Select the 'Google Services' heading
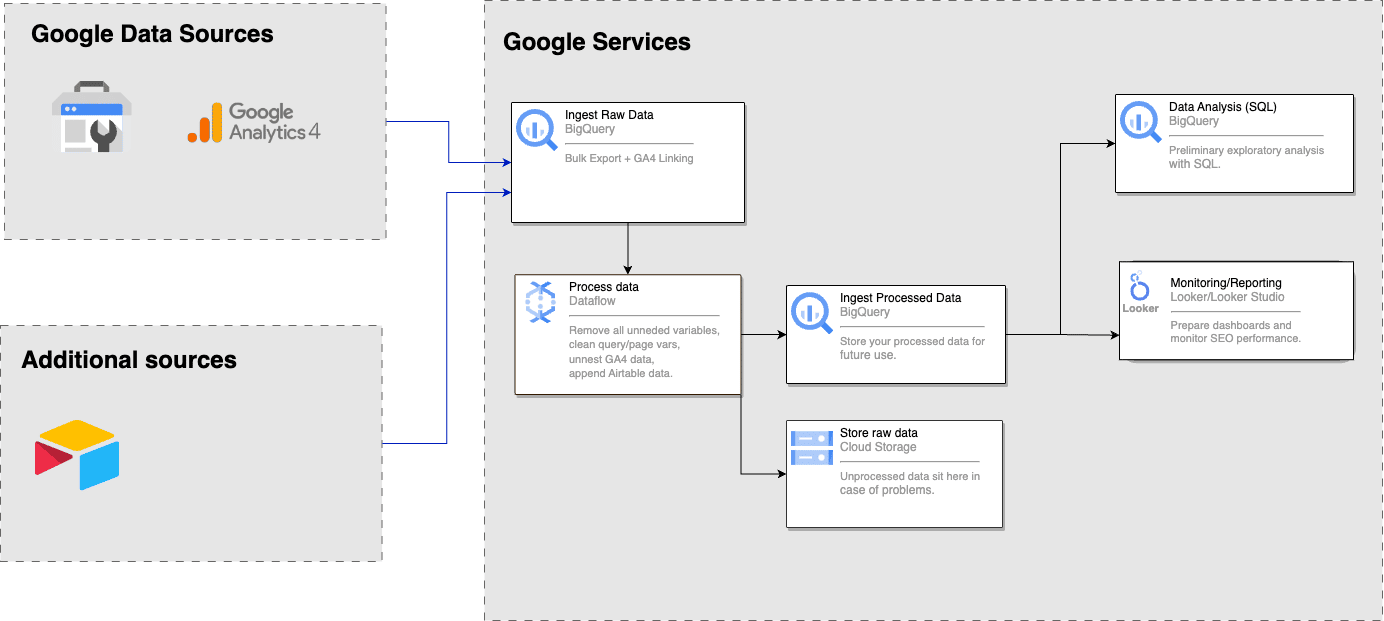This screenshot has width=1384, height=621. point(597,42)
